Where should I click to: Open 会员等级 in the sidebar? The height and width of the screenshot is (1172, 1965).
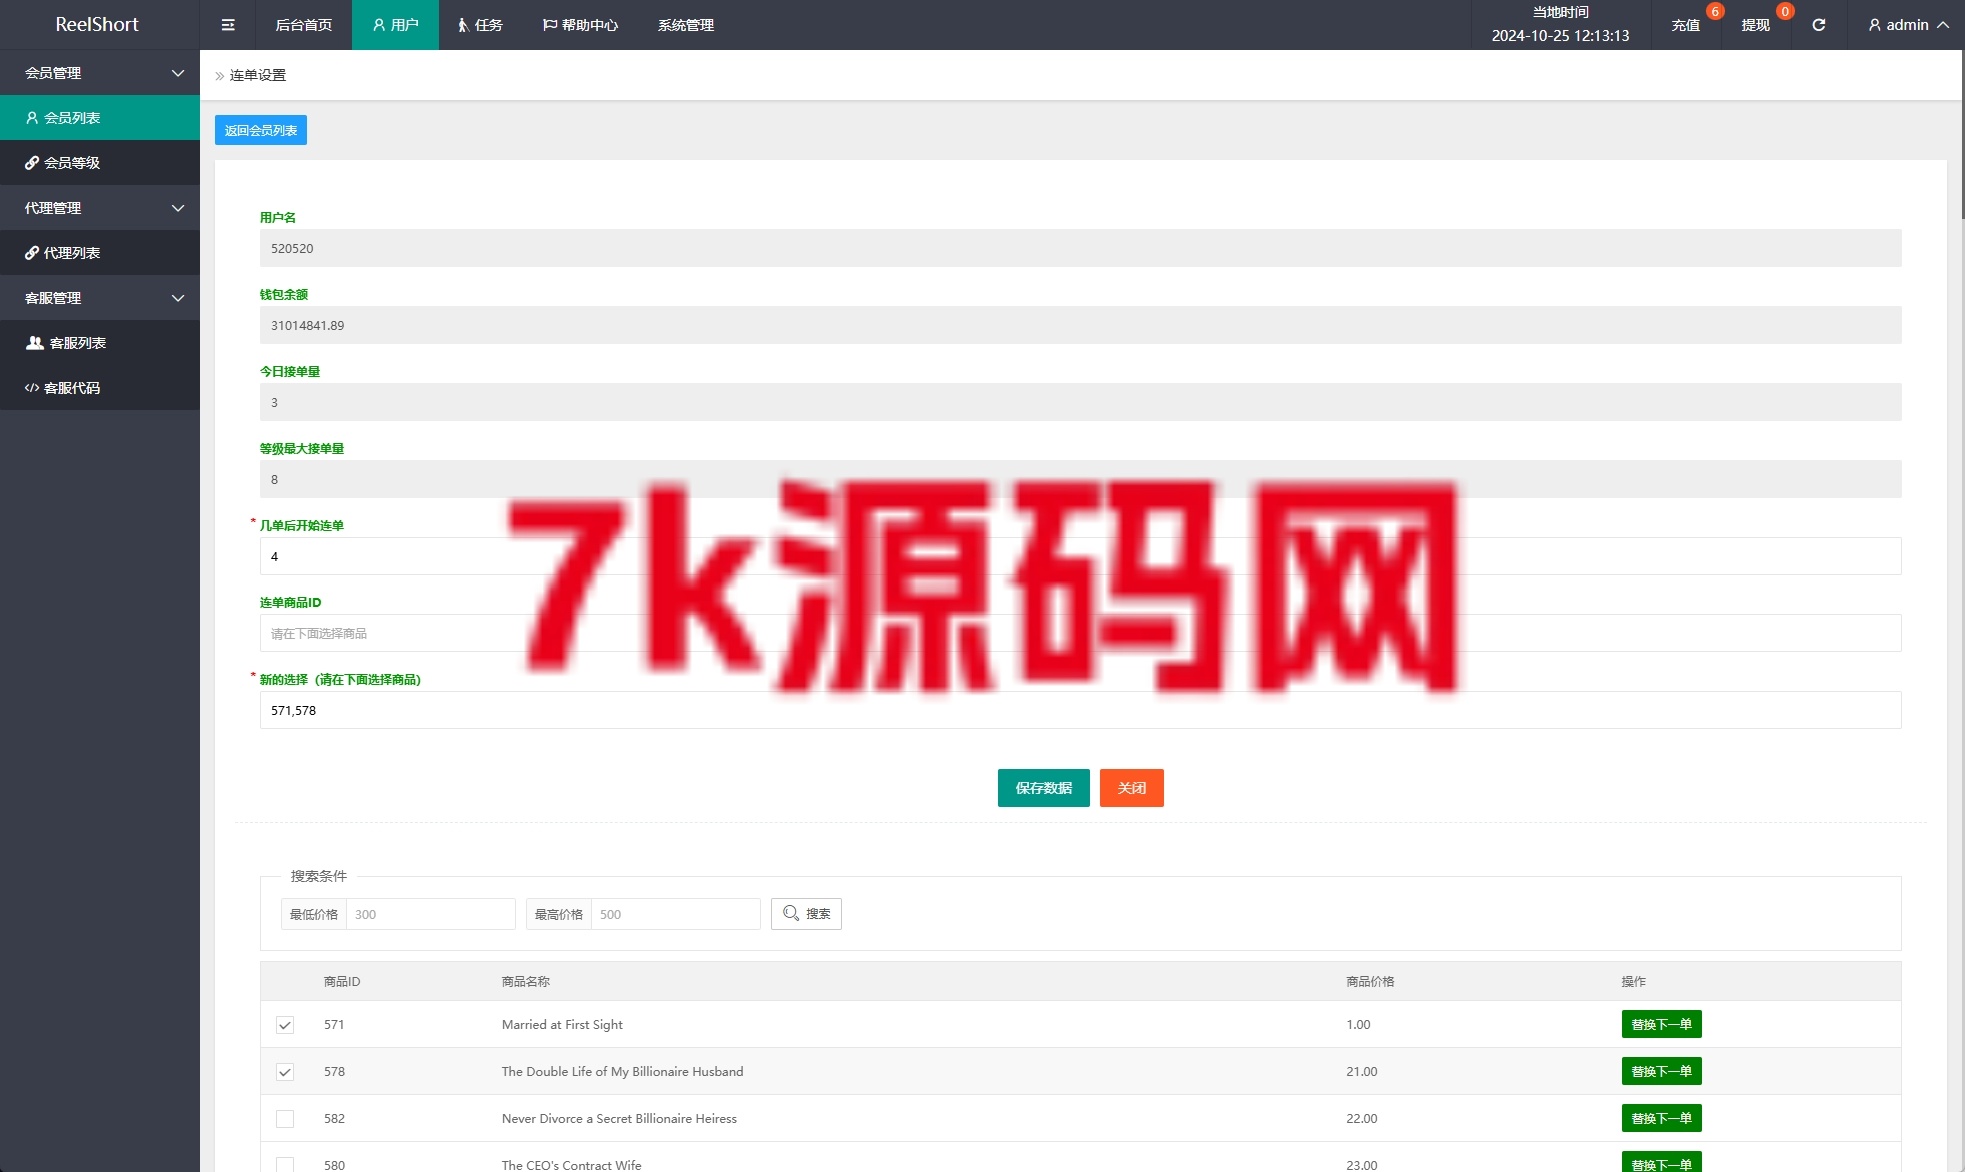100,163
